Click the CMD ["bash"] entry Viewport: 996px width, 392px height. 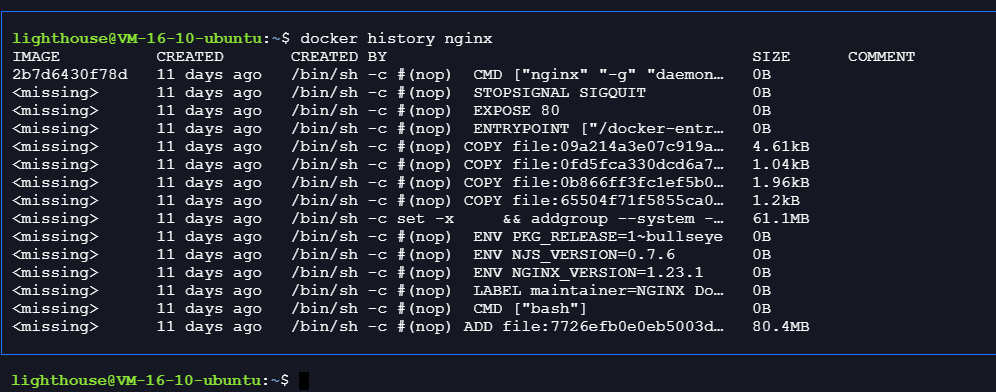point(530,309)
